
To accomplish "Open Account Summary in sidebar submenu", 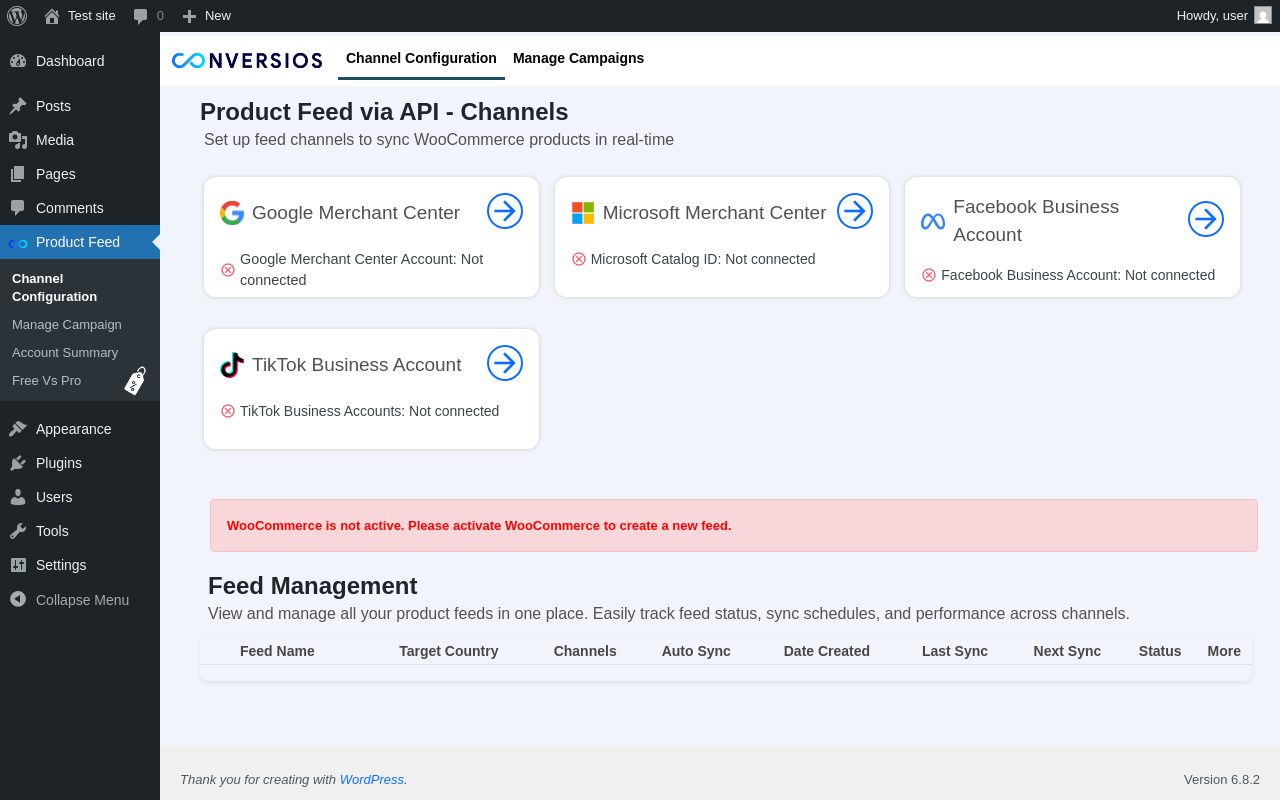I will pyautogui.click(x=65, y=353).
